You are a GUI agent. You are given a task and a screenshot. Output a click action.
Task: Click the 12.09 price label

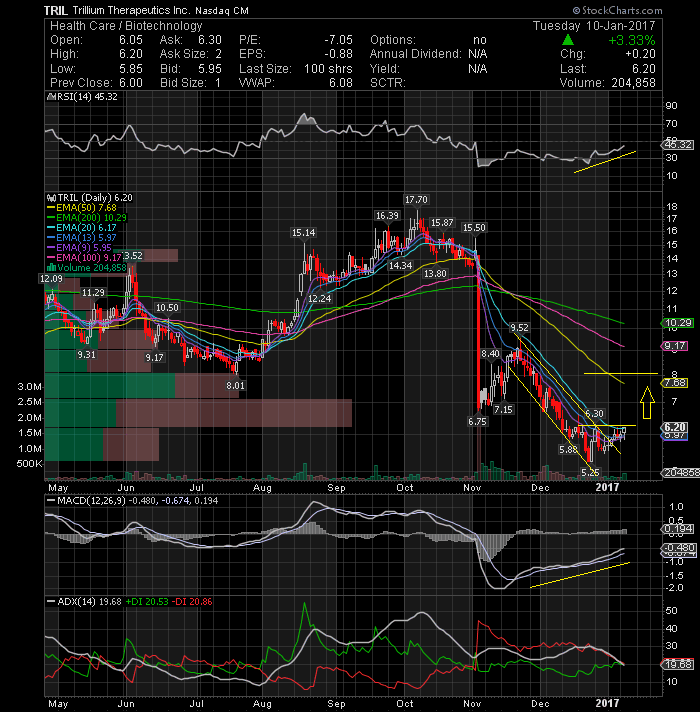[51, 278]
